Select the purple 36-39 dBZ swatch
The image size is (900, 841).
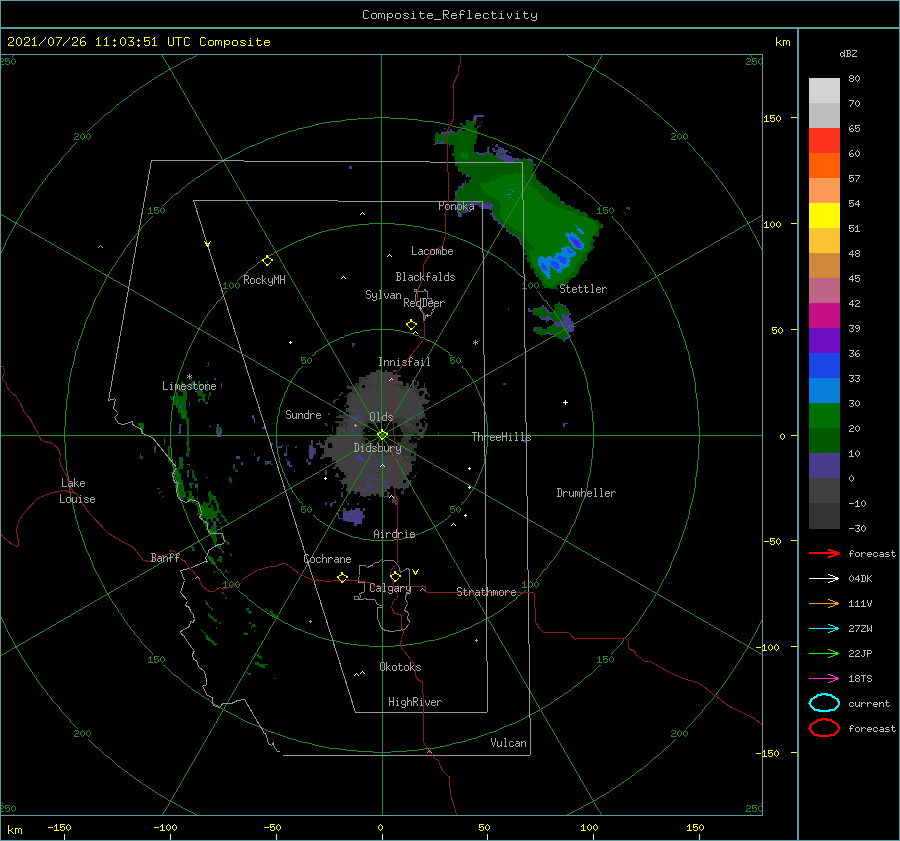pyautogui.click(x=824, y=340)
